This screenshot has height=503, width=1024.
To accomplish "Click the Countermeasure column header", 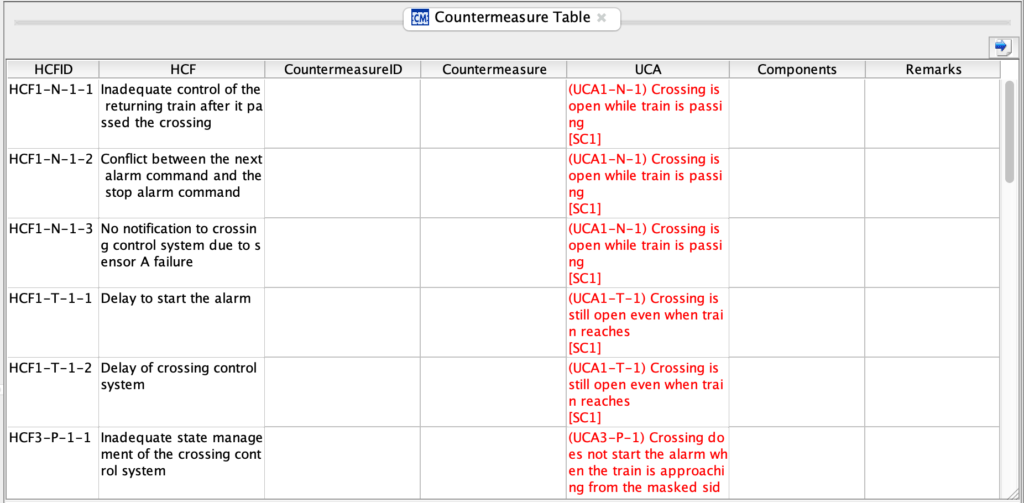I will point(494,69).
